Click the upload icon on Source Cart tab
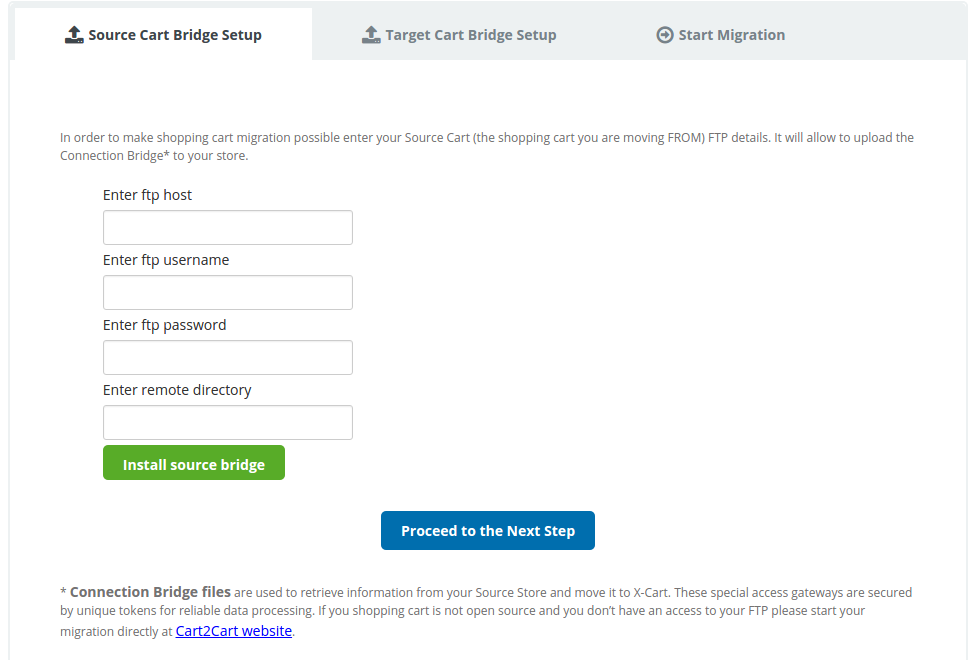 click(74, 35)
